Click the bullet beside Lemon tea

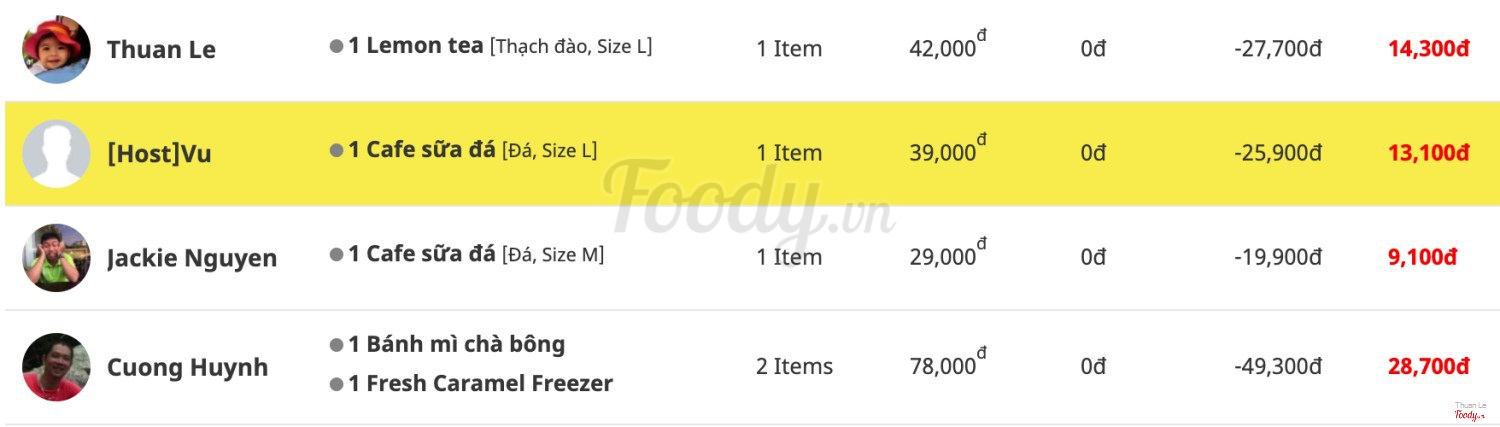click(337, 47)
